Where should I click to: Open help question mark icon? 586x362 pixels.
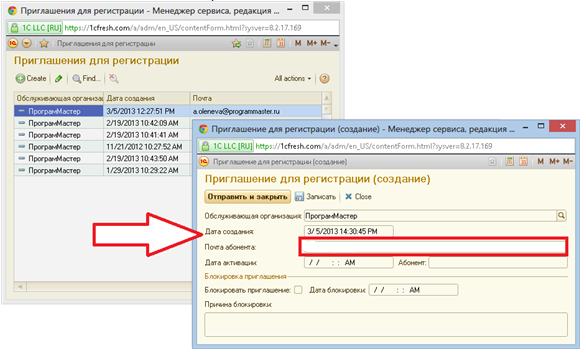[324, 78]
